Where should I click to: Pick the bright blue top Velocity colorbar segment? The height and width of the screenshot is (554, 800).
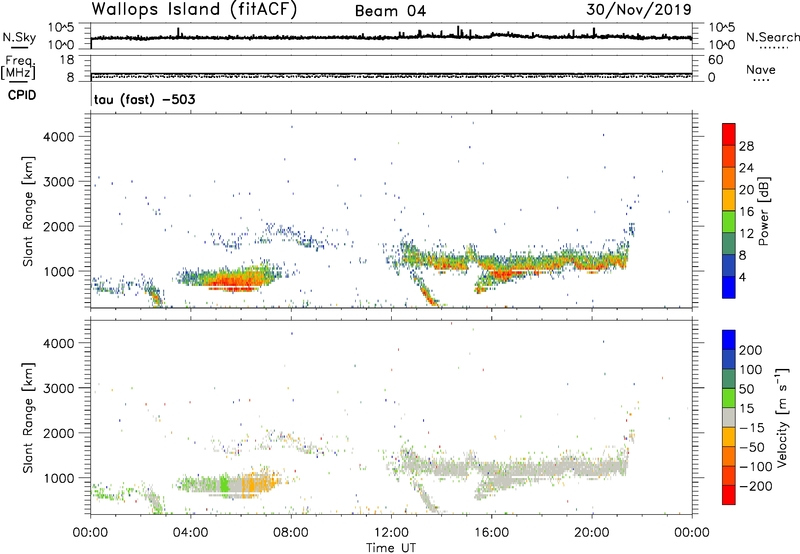point(729,340)
